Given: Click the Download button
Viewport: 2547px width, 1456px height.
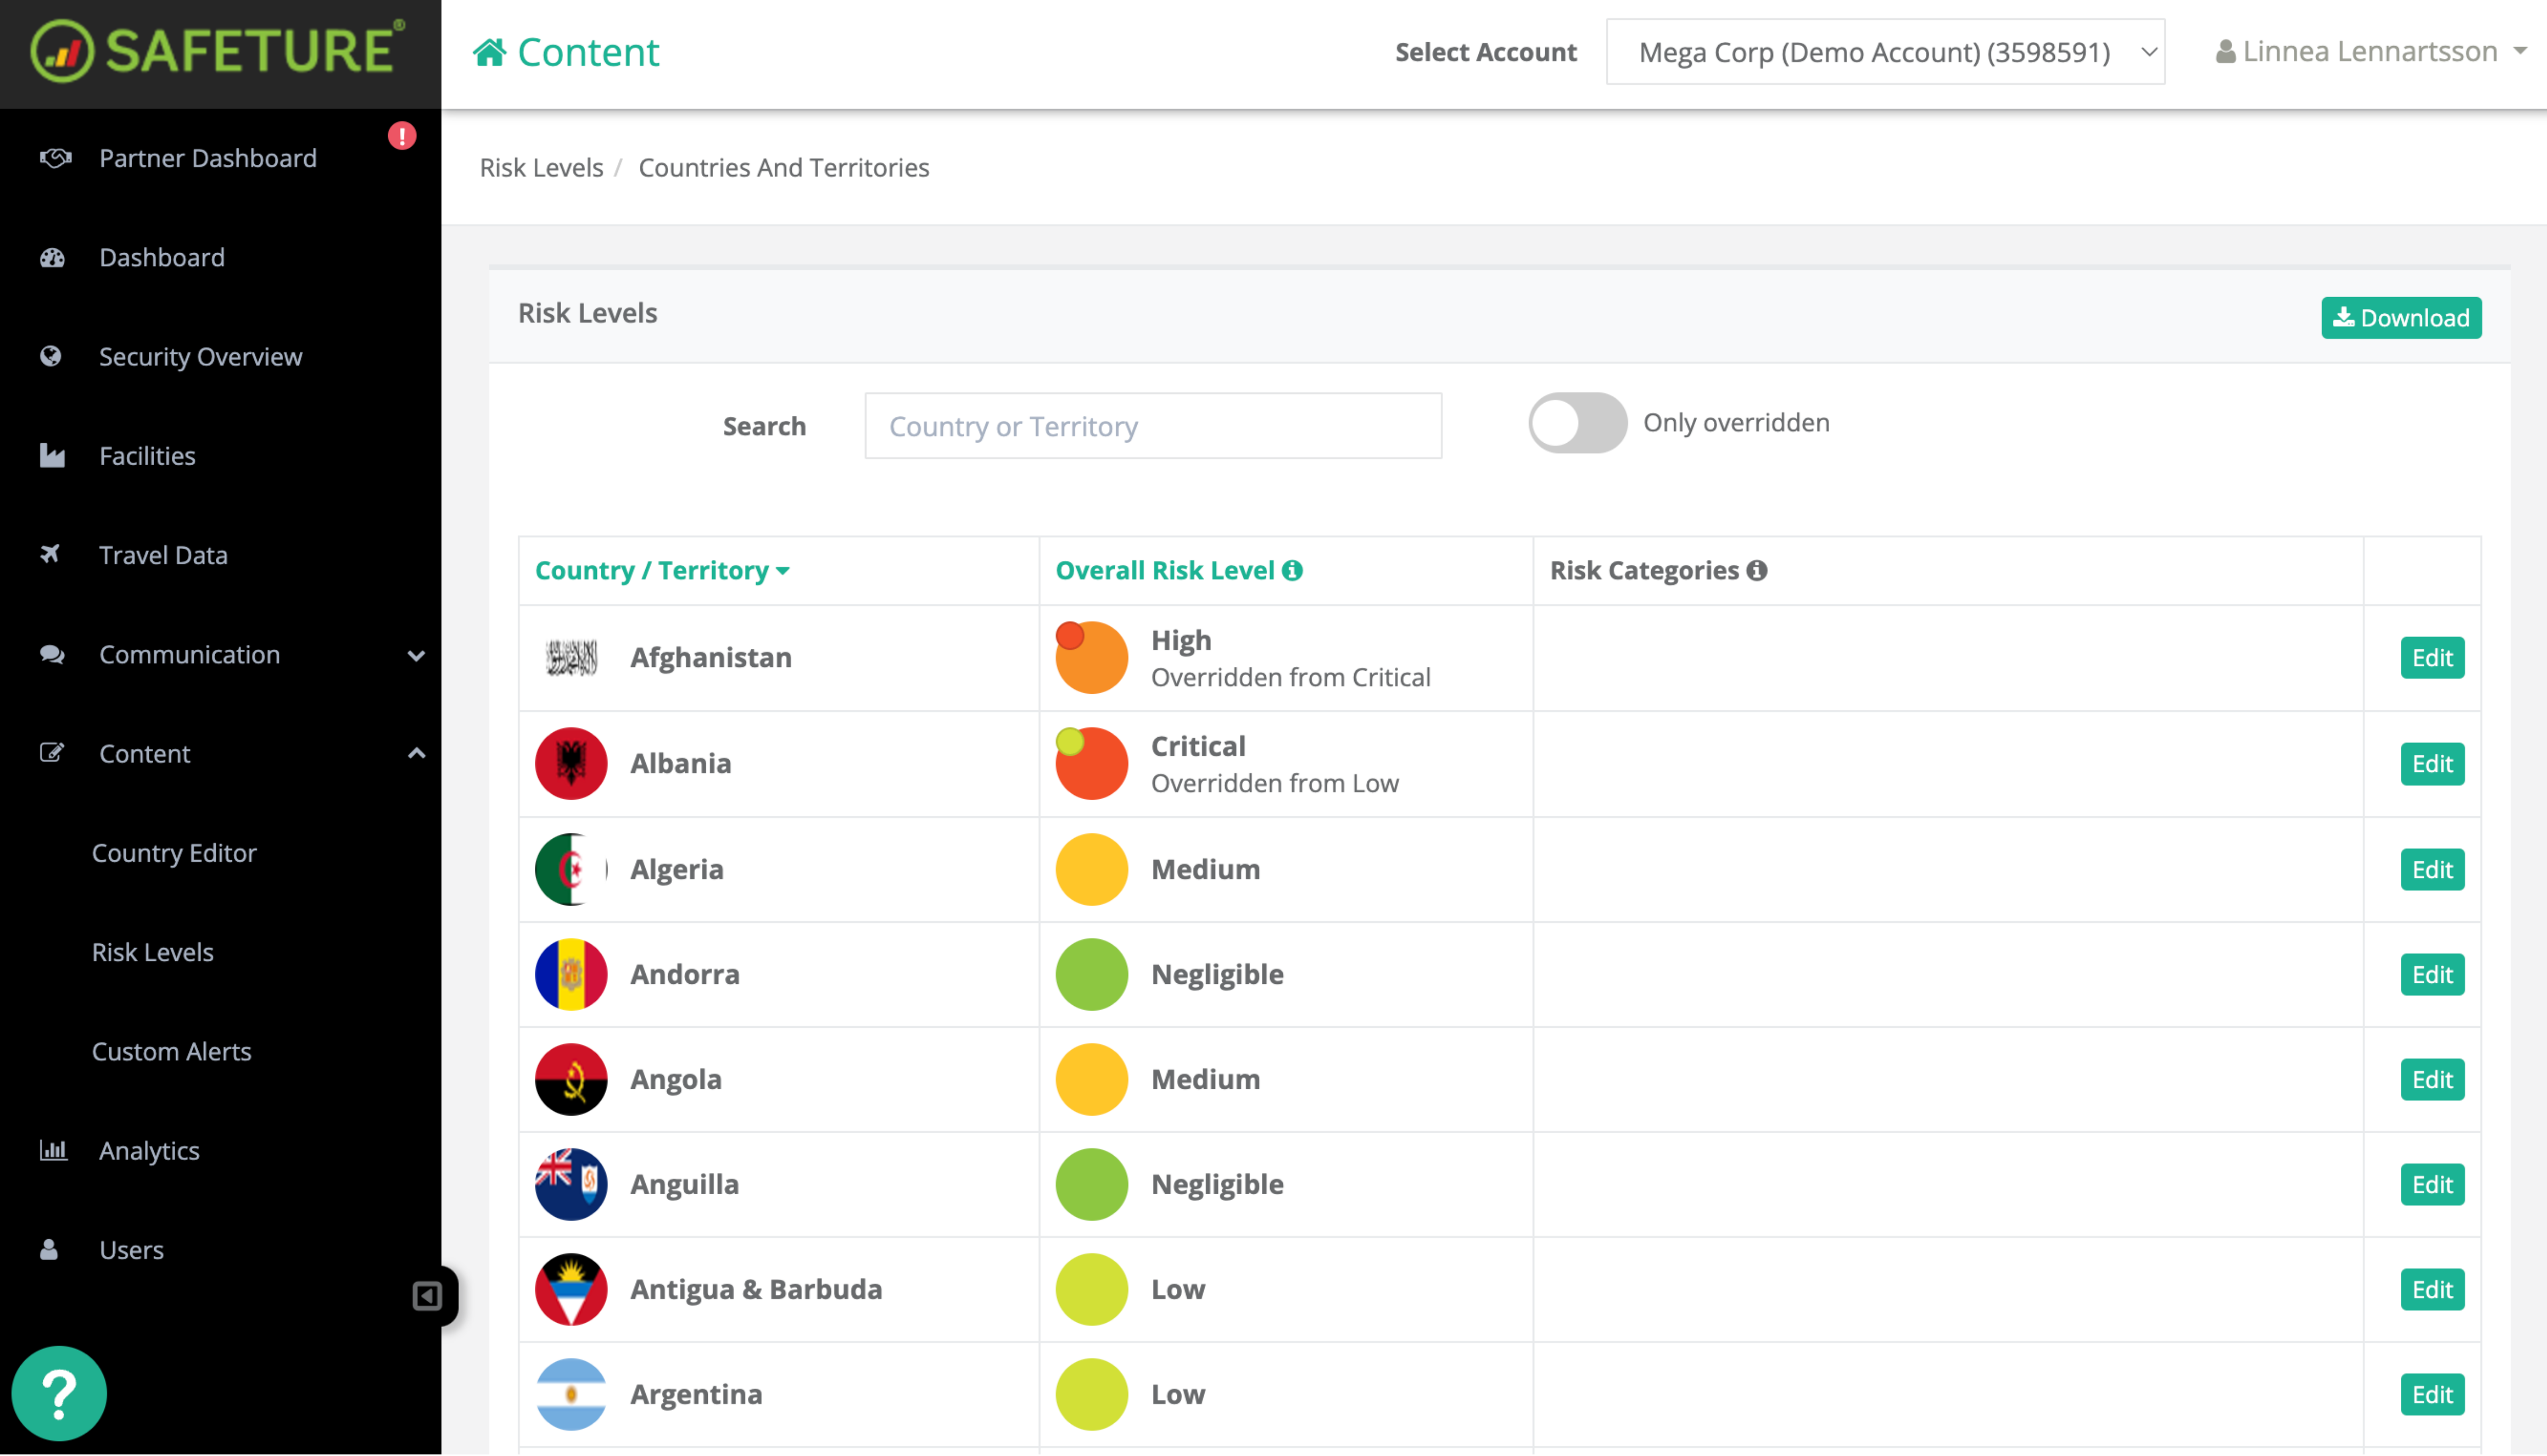Looking at the screenshot, I should pos(2401,318).
